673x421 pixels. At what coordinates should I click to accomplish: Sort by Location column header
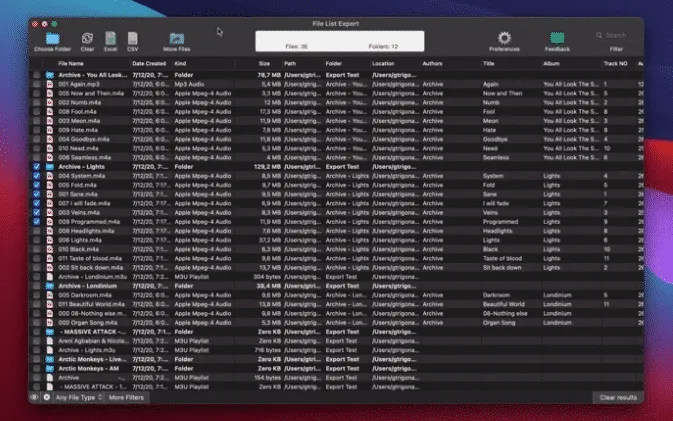[383, 64]
